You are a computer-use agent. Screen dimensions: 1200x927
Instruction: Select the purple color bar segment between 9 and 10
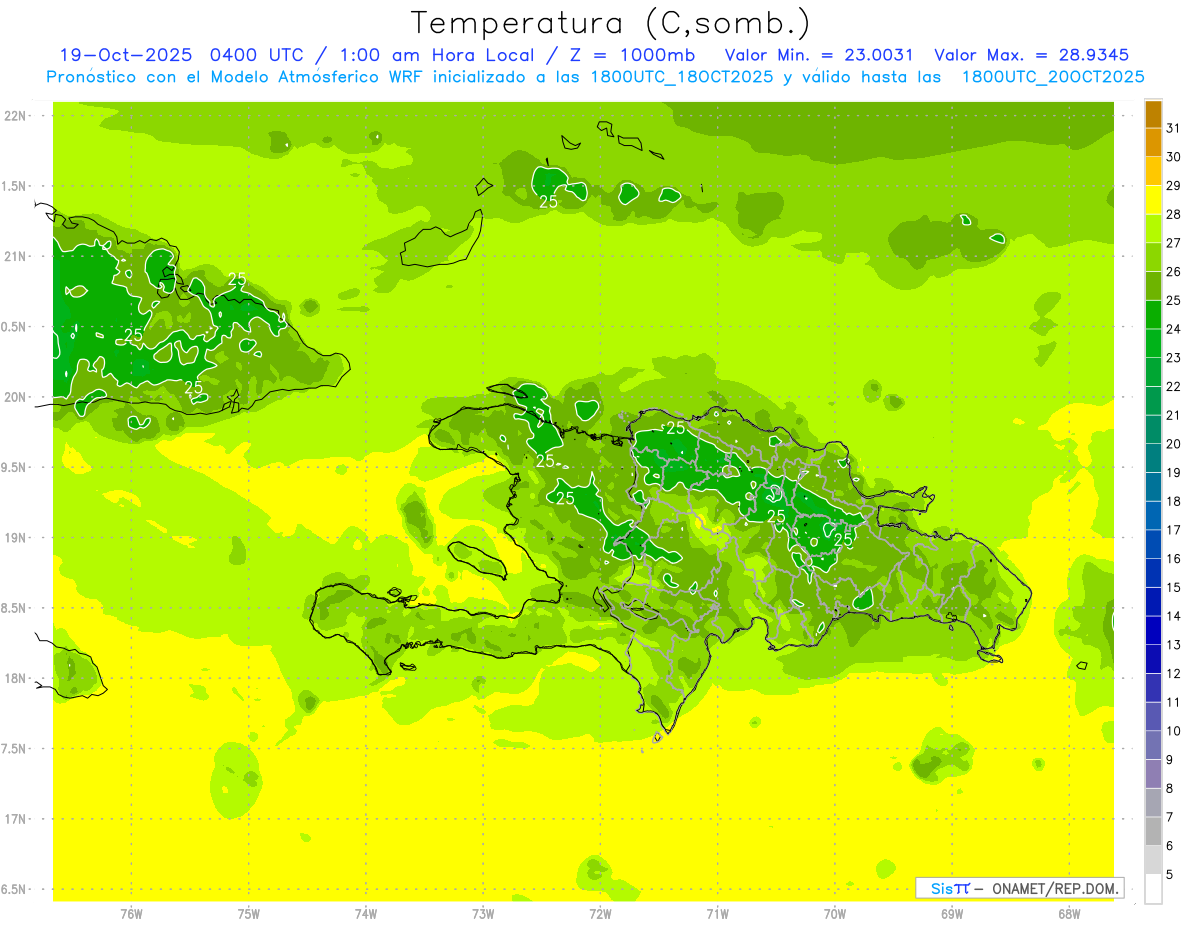coord(1153,745)
